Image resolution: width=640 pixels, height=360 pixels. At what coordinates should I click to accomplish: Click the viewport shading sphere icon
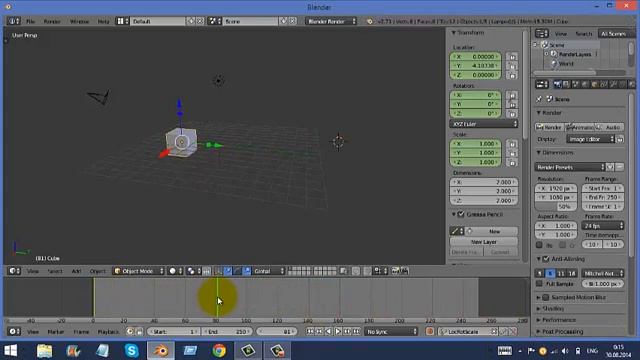(x=175, y=271)
